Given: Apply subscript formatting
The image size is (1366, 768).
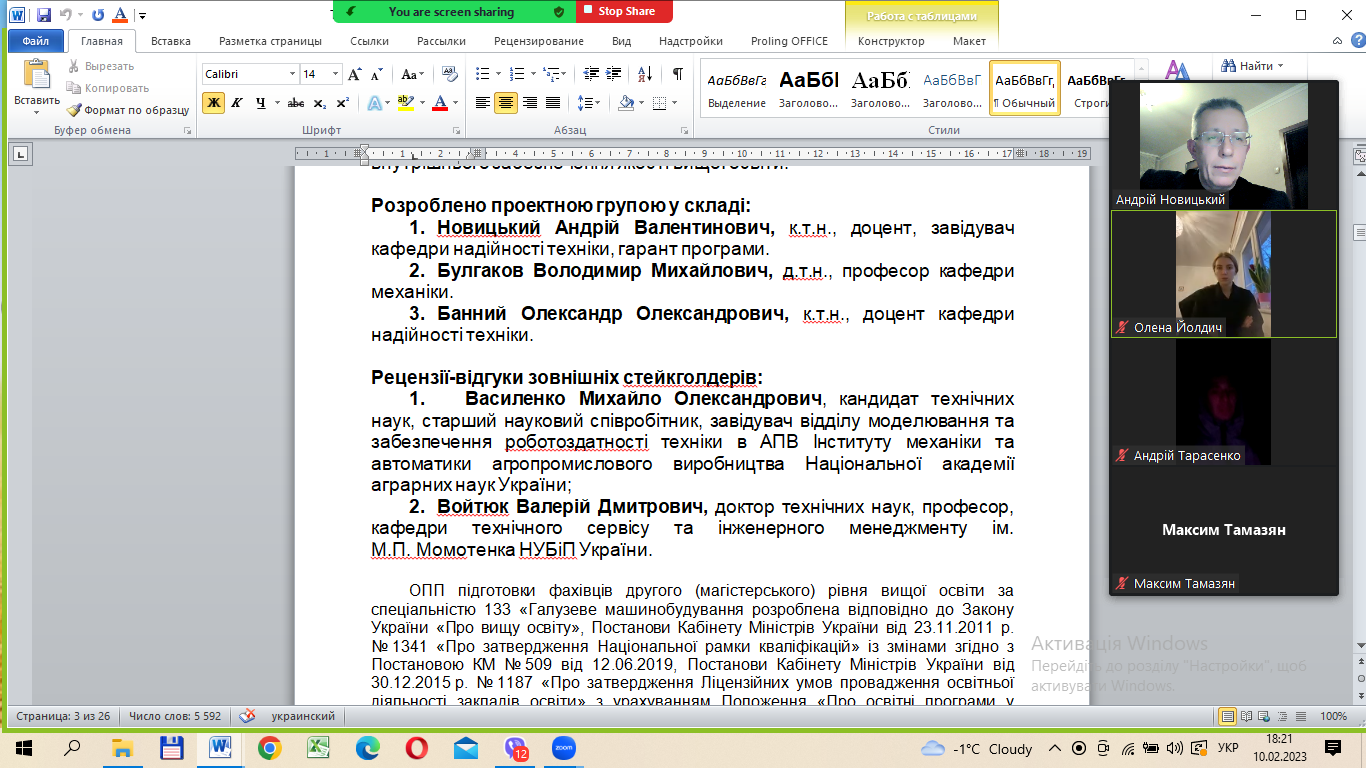Looking at the screenshot, I should pyautogui.click(x=319, y=103).
